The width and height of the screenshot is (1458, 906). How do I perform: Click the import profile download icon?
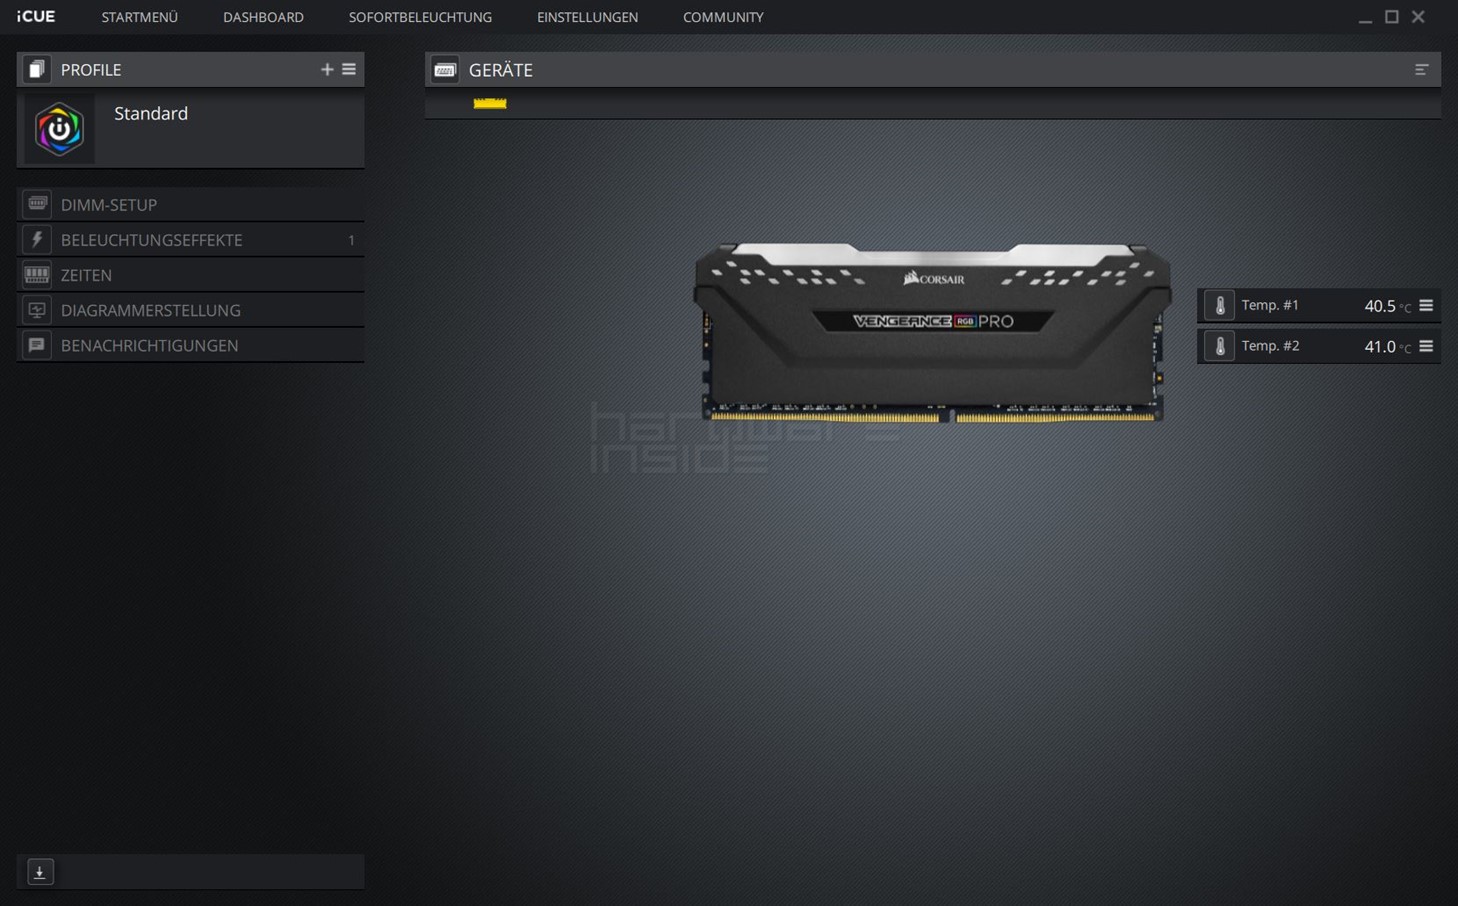(x=40, y=872)
